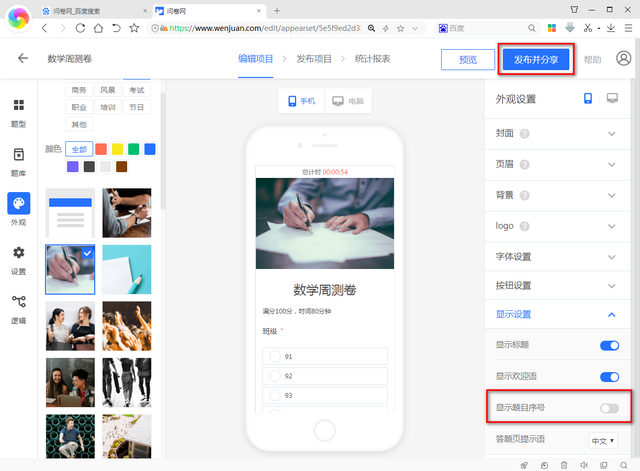The height and width of the screenshot is (471, 640).
Task: Turn off the 显示欢迎语 toggle
Action: click(x=609, y=377)
